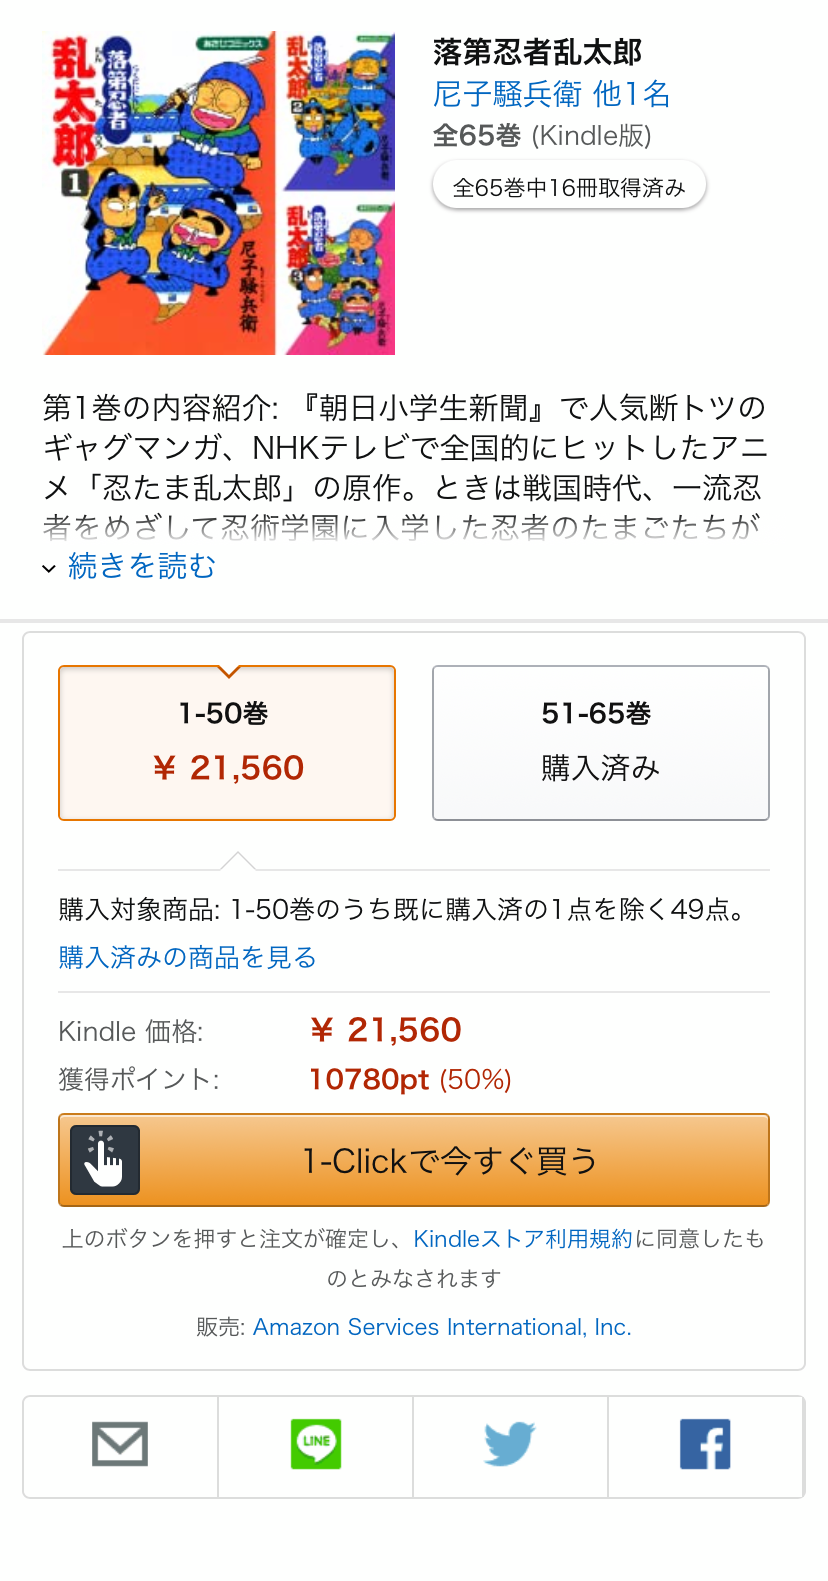Tap the 全65巻中16冊取得済み badge

[x=569, y=187]
